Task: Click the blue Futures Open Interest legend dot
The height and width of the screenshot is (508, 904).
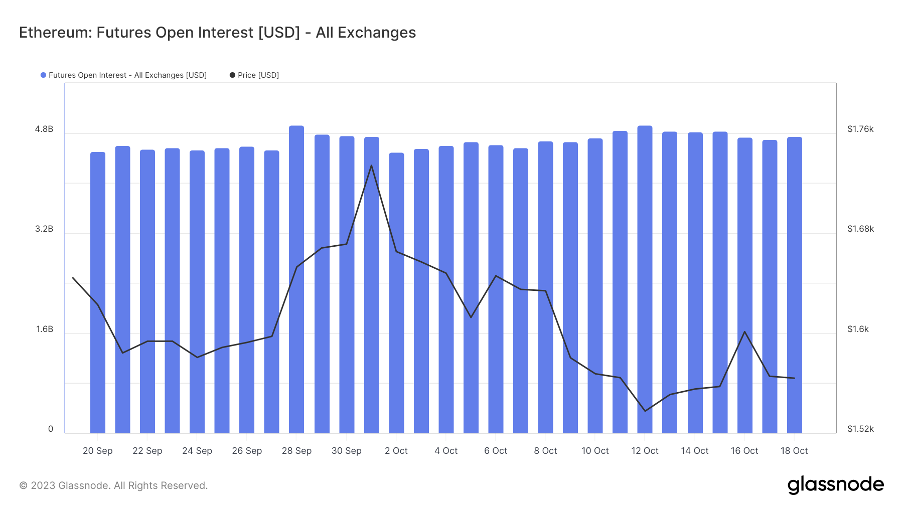Action: (x=42, y=75)
